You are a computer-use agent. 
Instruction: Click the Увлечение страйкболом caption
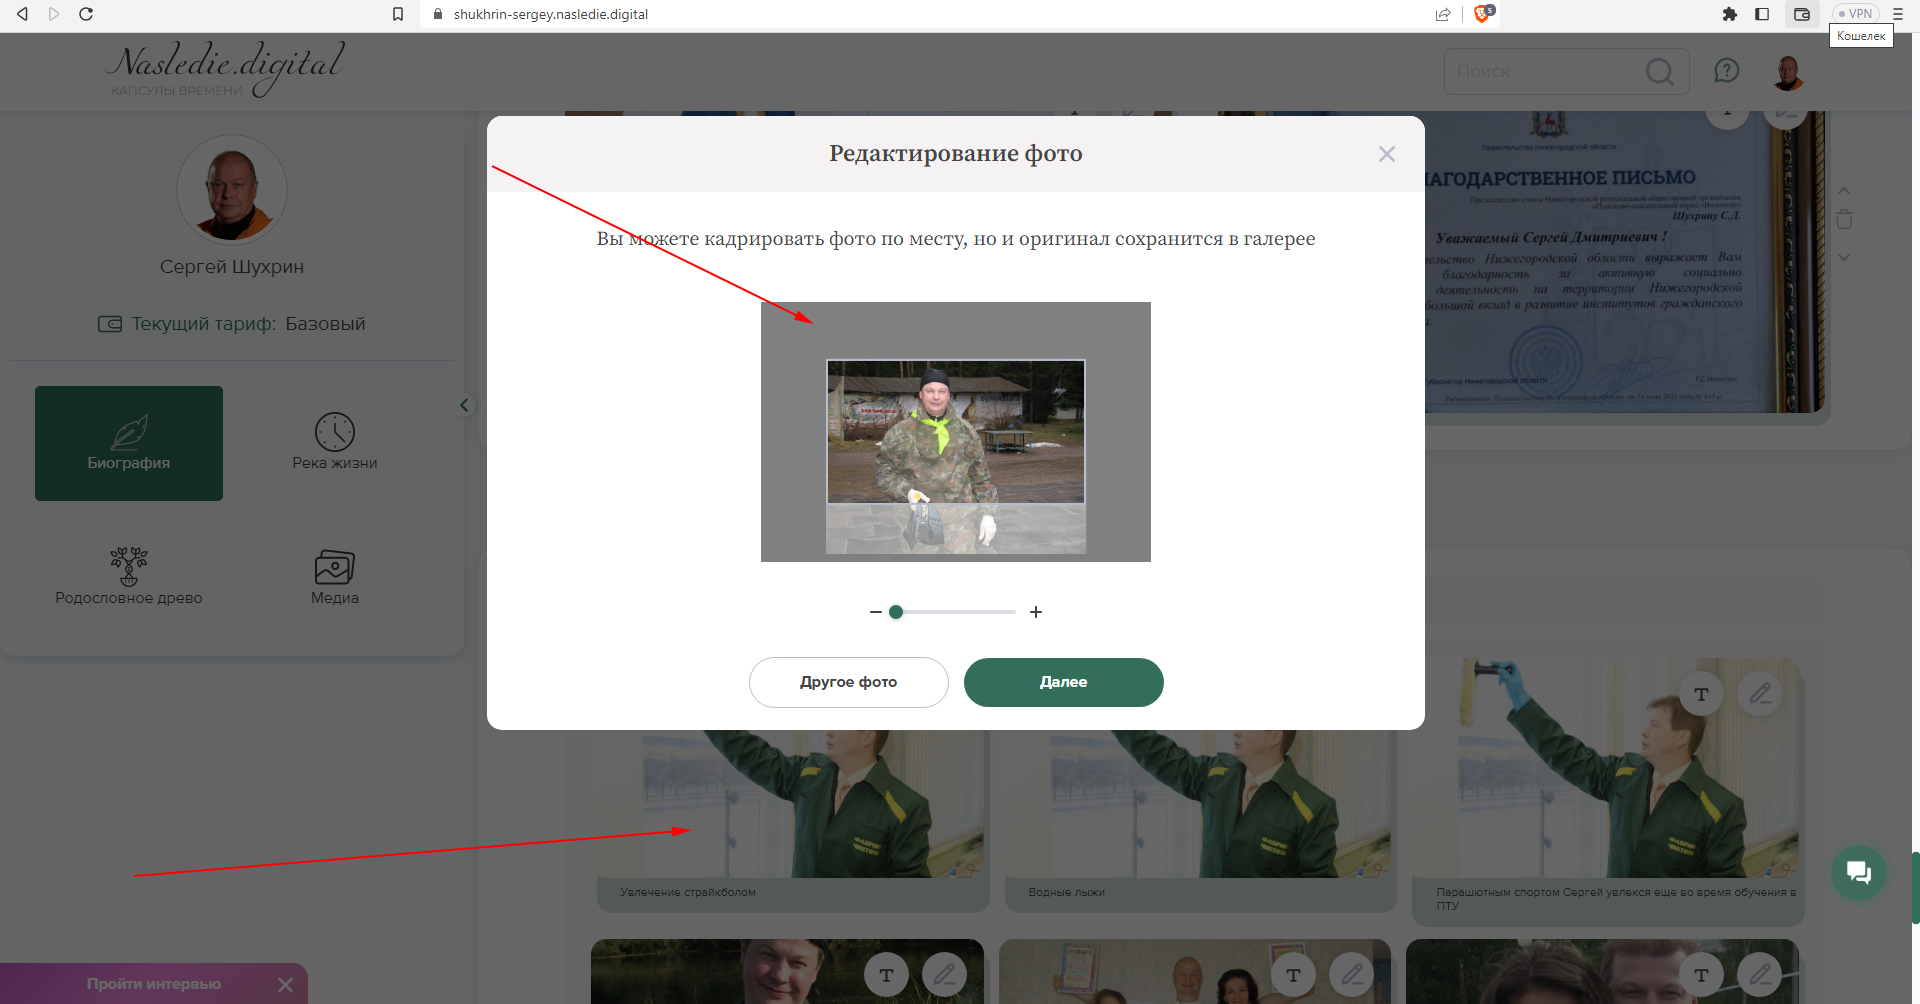[688, 892]
